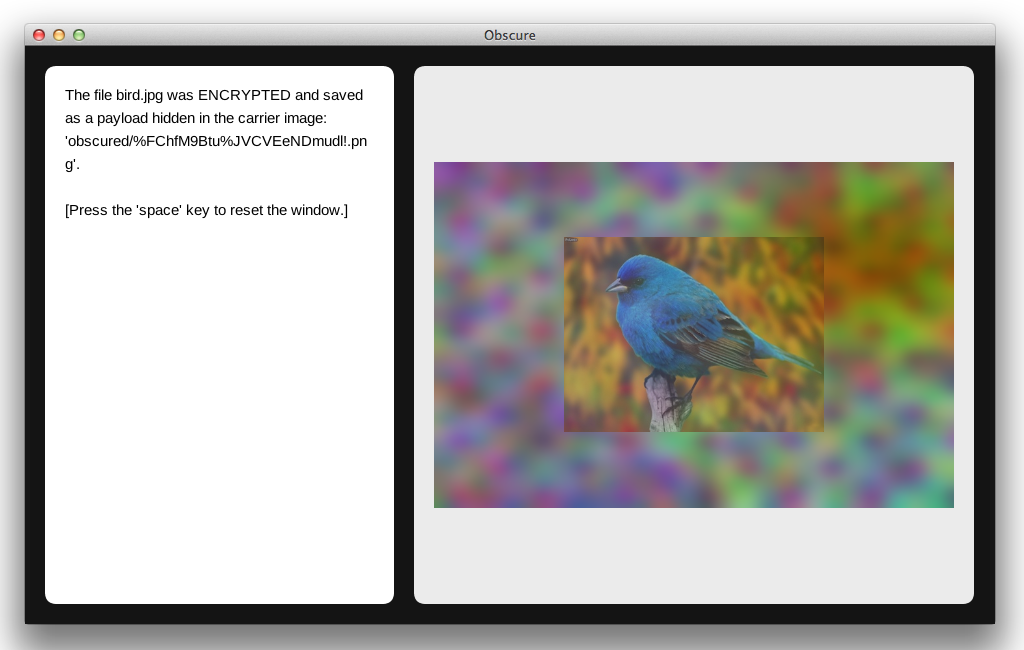1024x650 pixels.
Task: Click the carrier path 'obscured/%FChfM9Btu%JVCVEeNDmudl!.png'
Action: [x=216, y=152]
